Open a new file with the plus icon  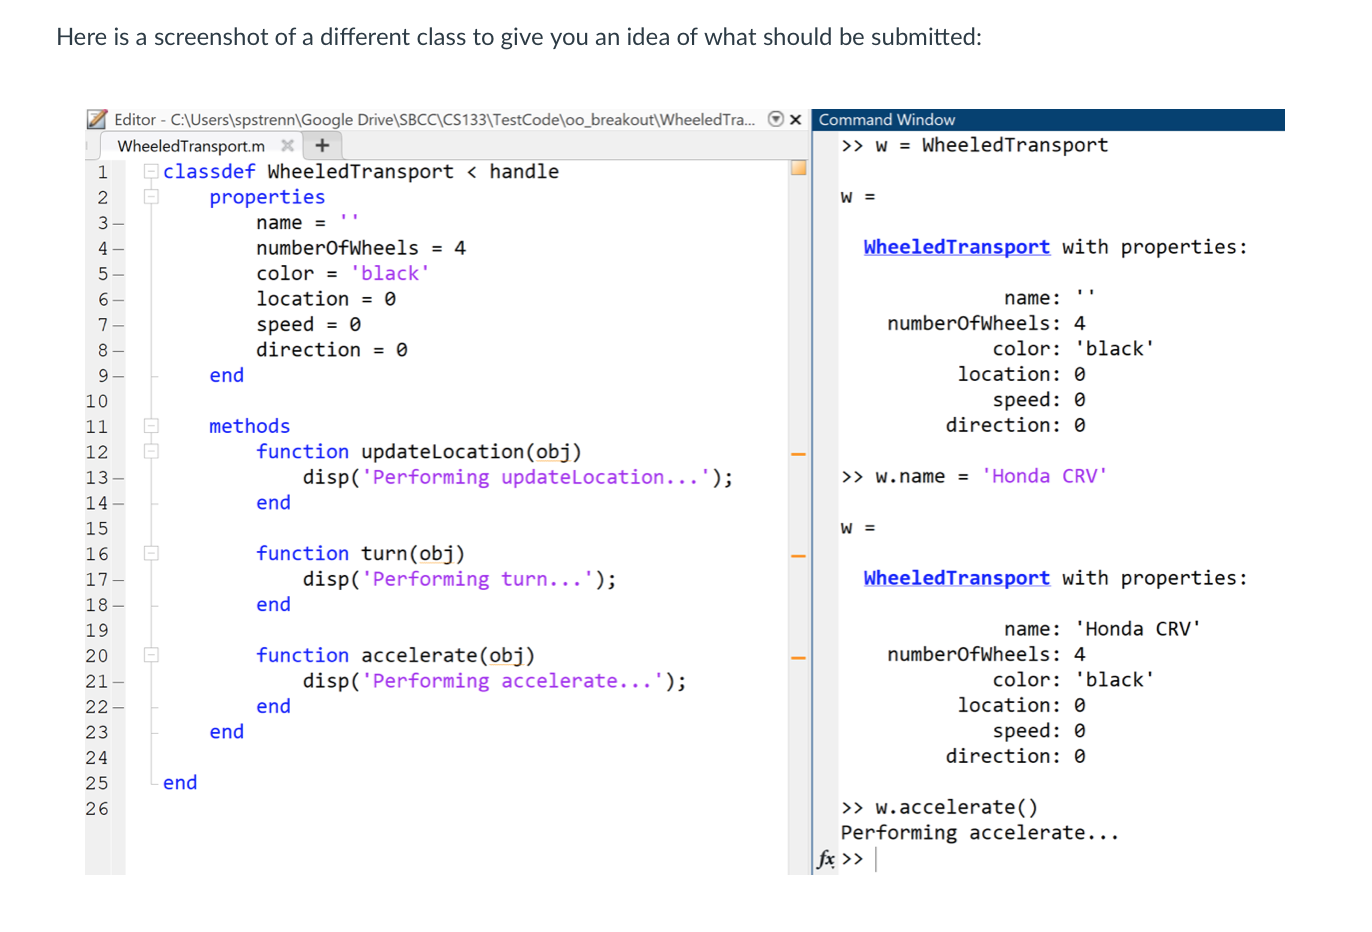coord(322,145)
